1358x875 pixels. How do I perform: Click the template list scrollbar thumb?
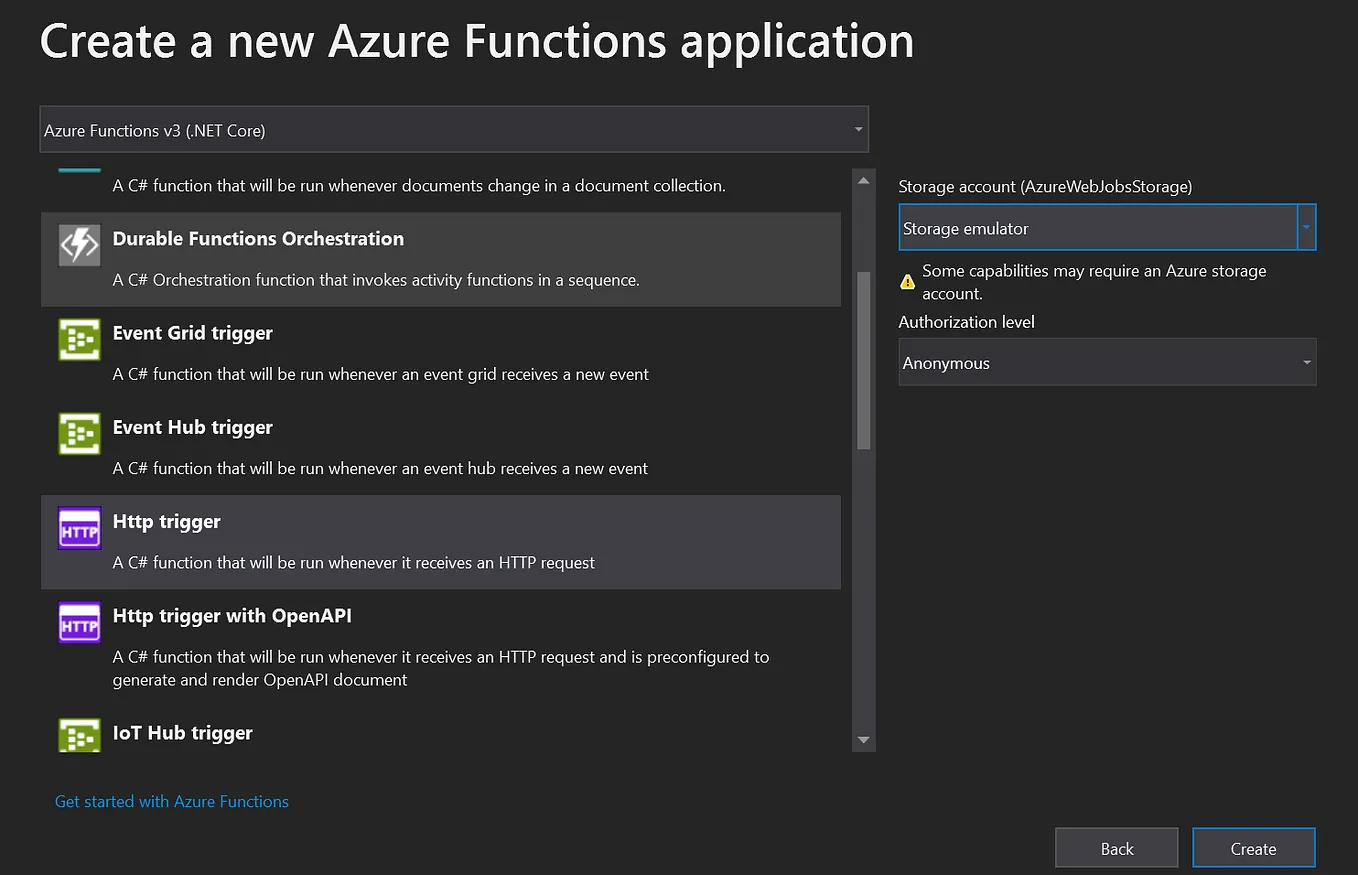862,360
